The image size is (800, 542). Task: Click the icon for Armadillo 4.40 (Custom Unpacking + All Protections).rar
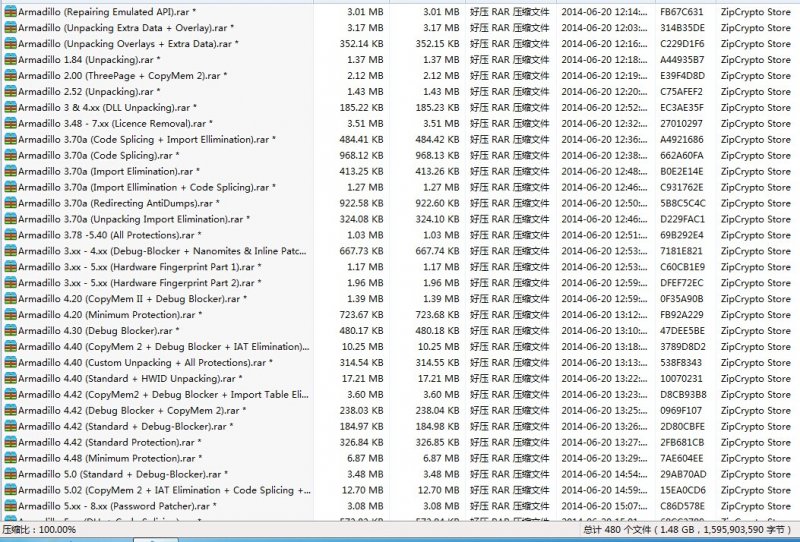pos(10,362)
